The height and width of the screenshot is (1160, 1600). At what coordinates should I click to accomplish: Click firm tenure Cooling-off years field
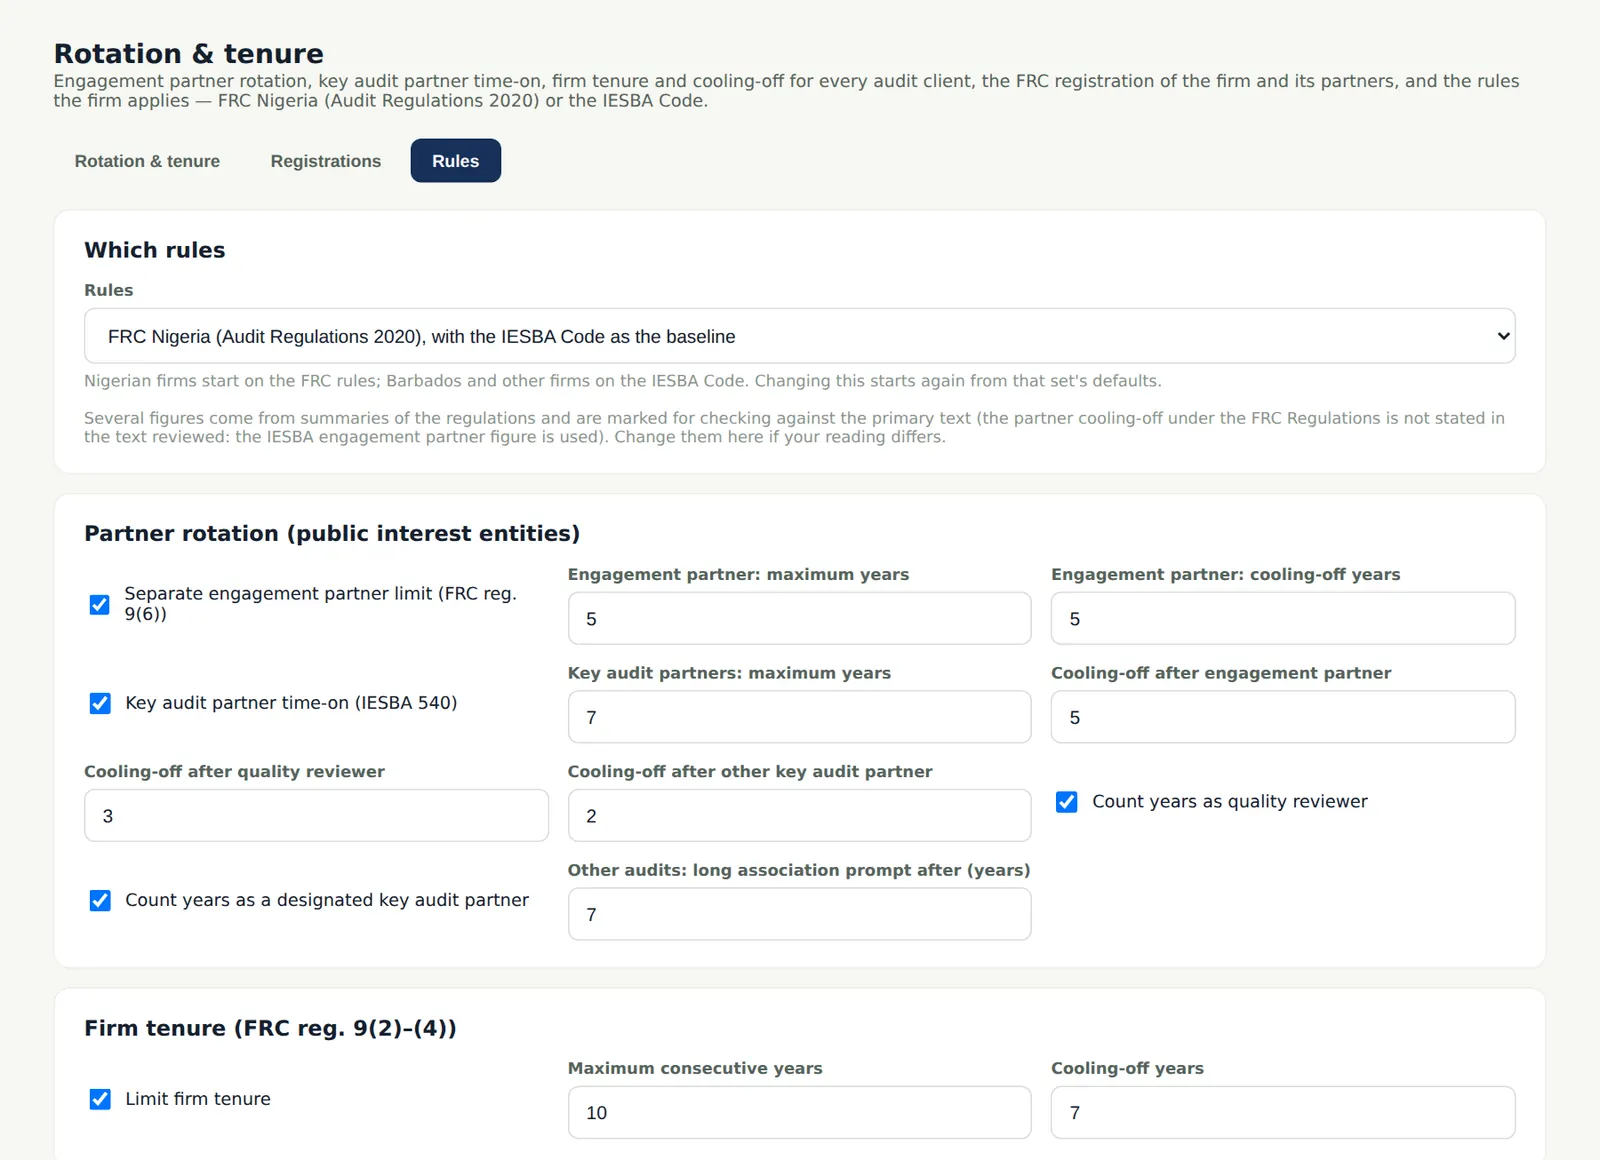[1283, 1112]
